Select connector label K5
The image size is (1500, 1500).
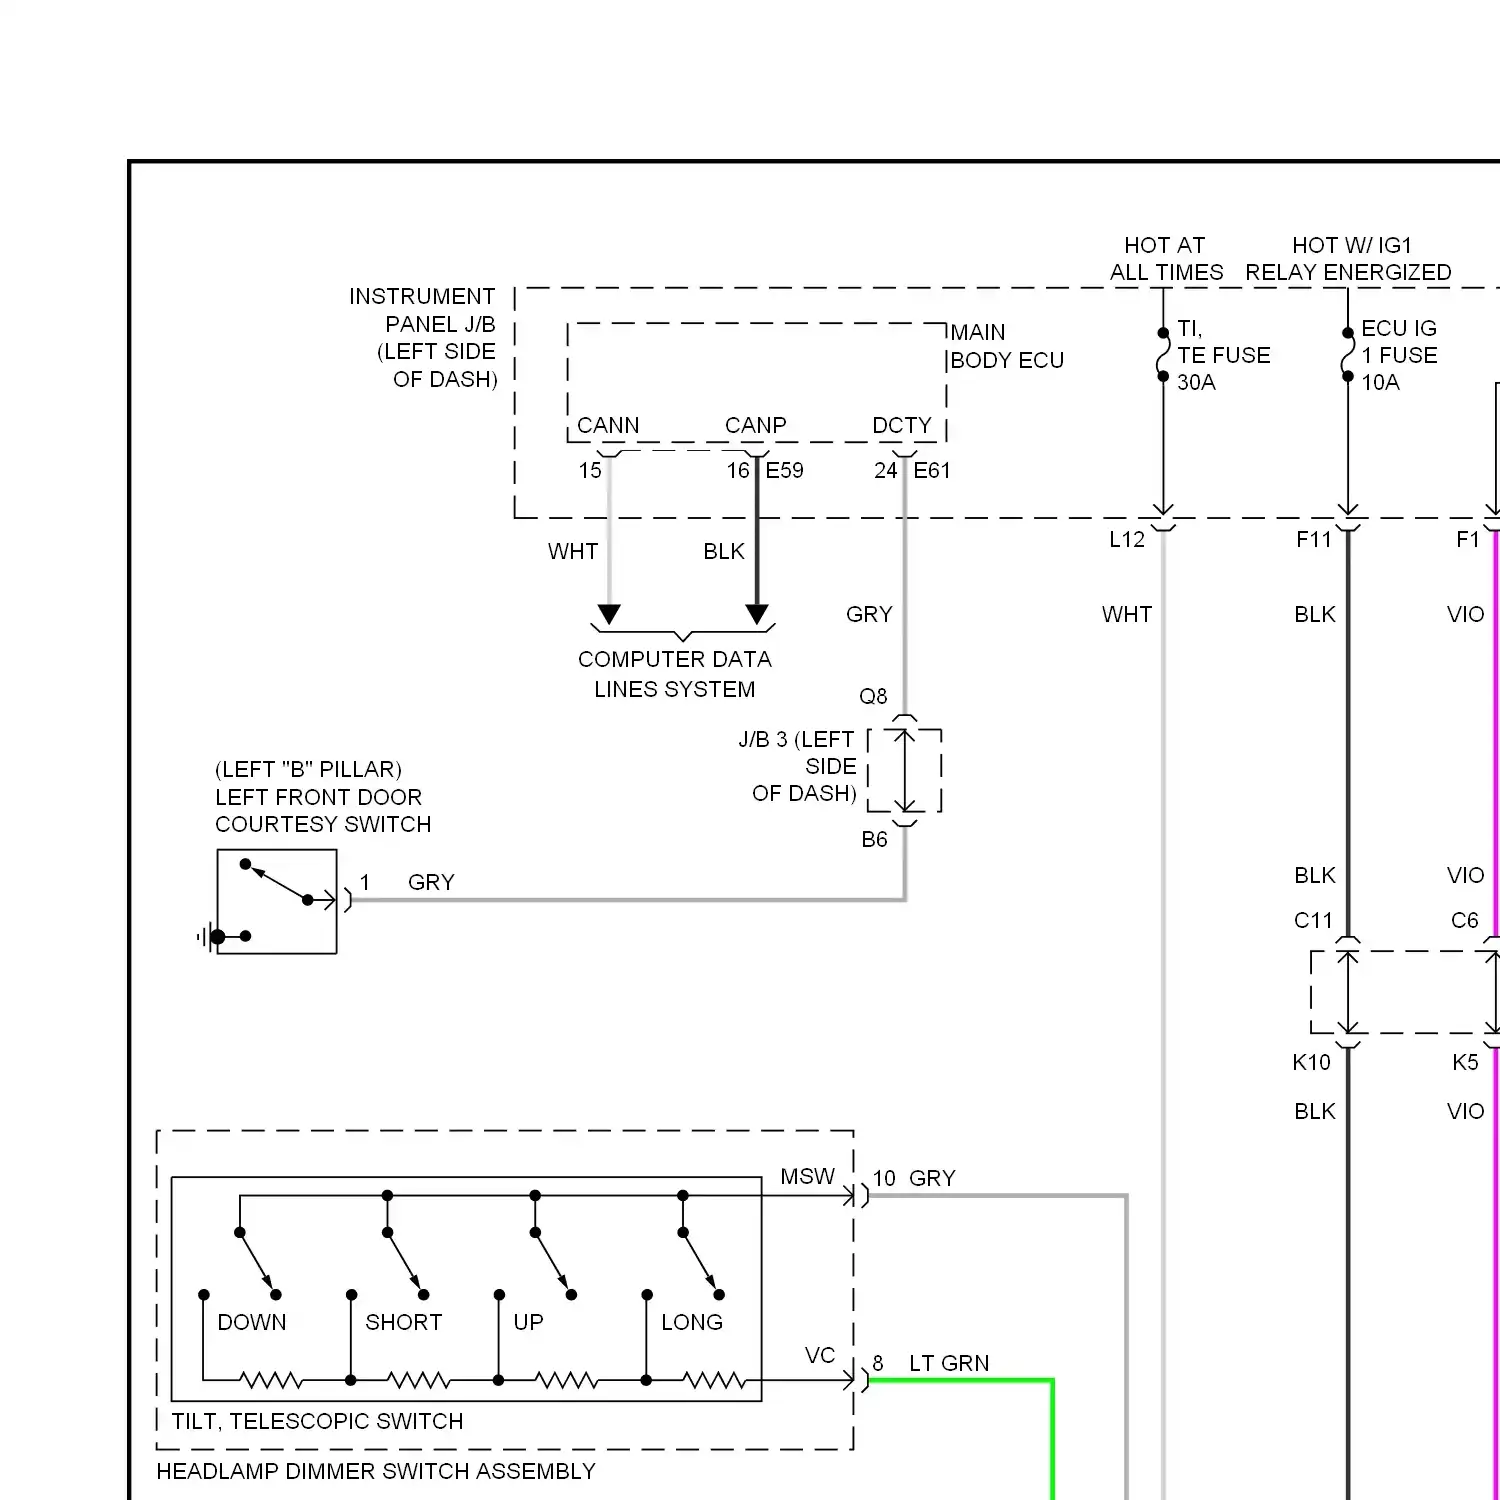tap(1465, 1062)
